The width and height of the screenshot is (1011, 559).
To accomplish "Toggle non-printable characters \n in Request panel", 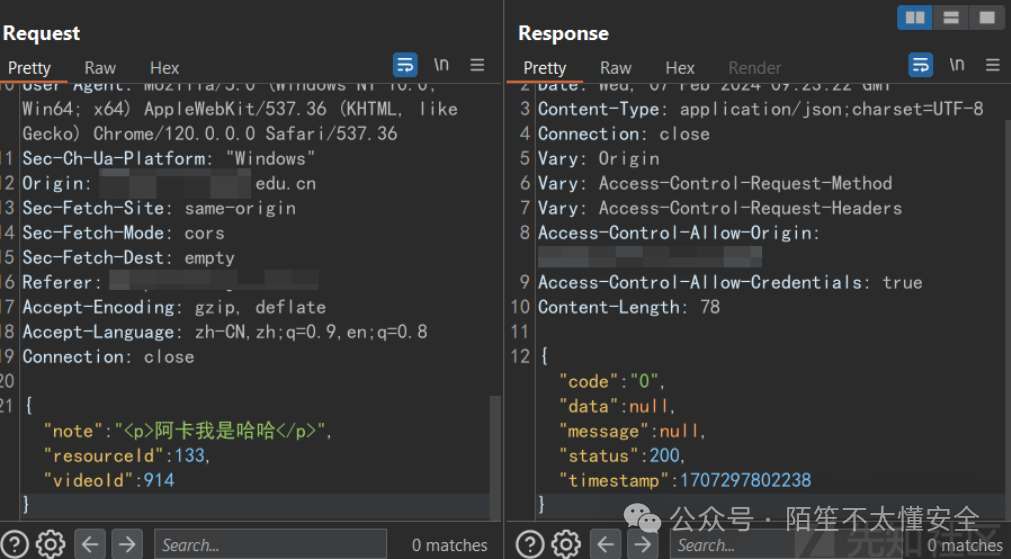I will (x=441, y=64).
